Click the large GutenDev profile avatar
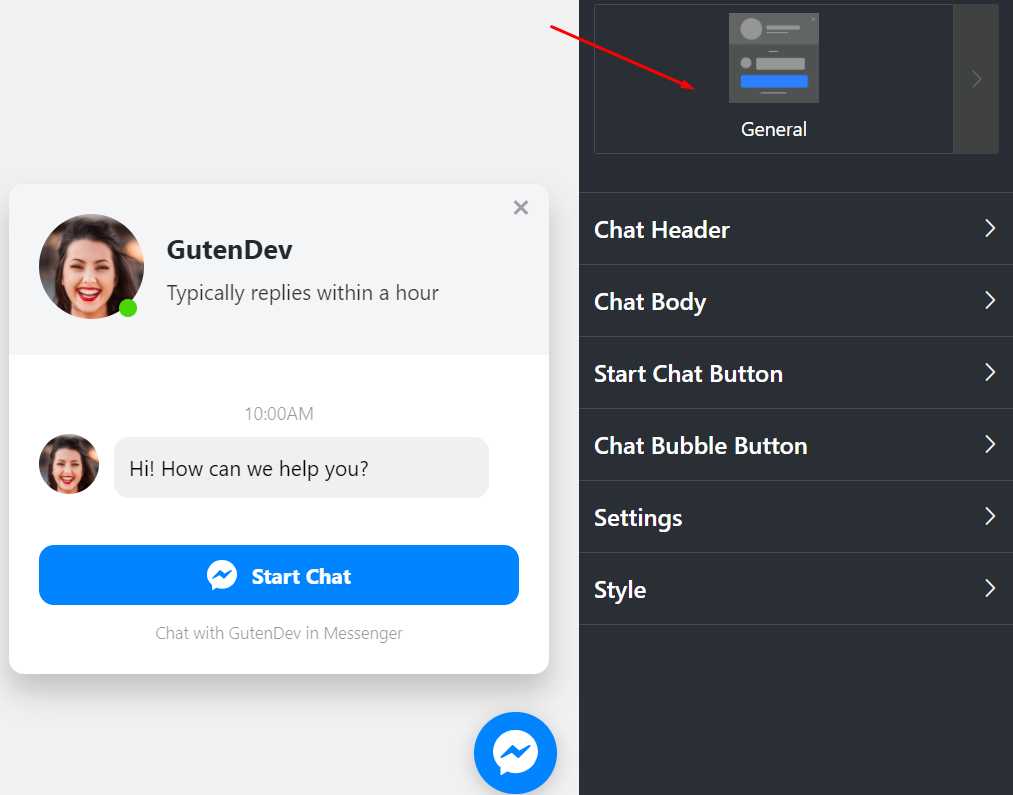Image resolution: width=1013 pixels, height=795 pixels. click(91, 266)
